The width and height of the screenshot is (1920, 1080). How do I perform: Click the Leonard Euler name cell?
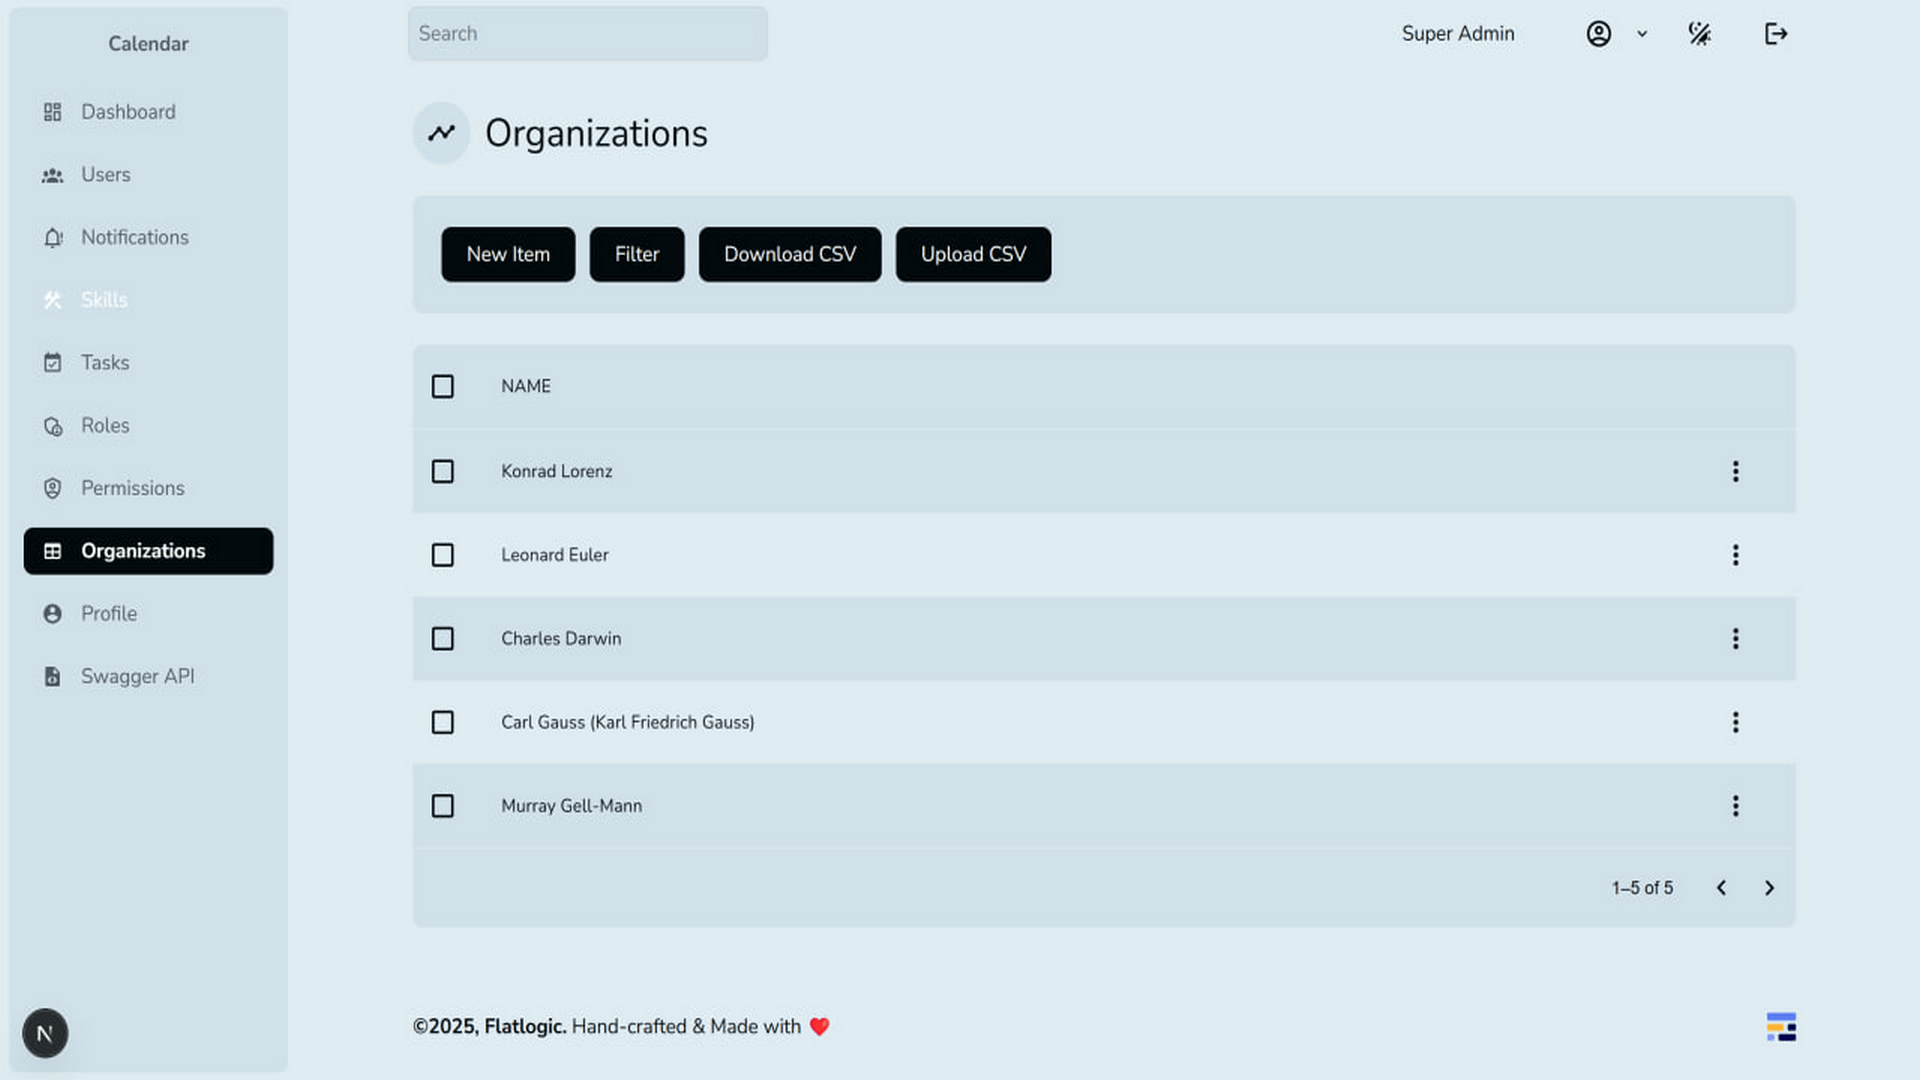(x=555, y=555)
